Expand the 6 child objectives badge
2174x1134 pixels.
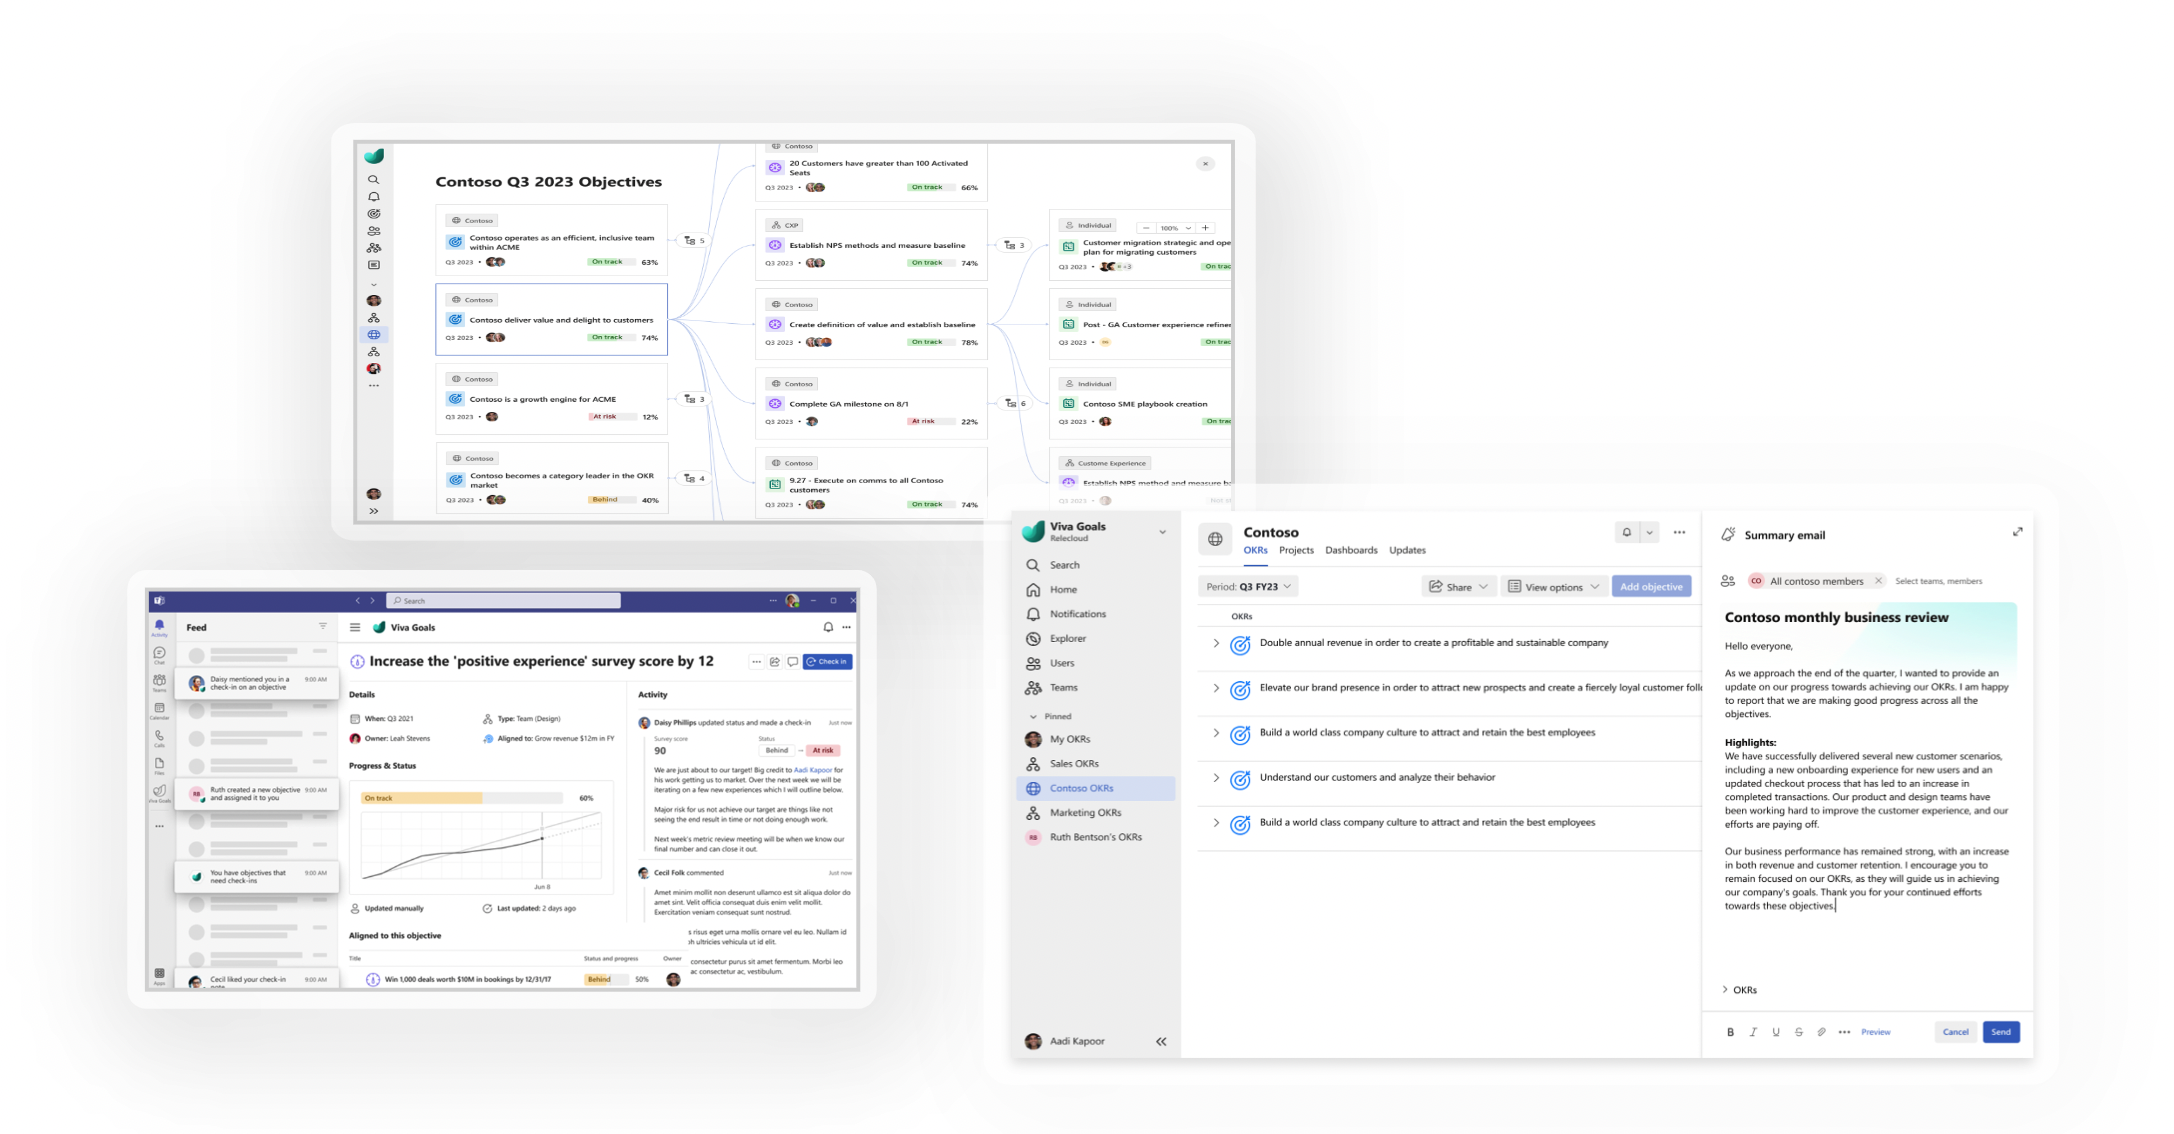[1016, 404]
